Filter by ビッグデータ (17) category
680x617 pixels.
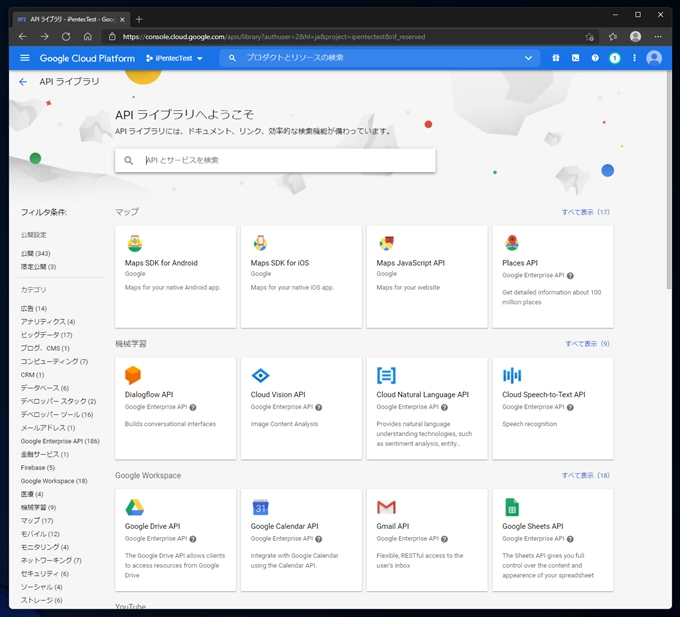pos(46,335)
